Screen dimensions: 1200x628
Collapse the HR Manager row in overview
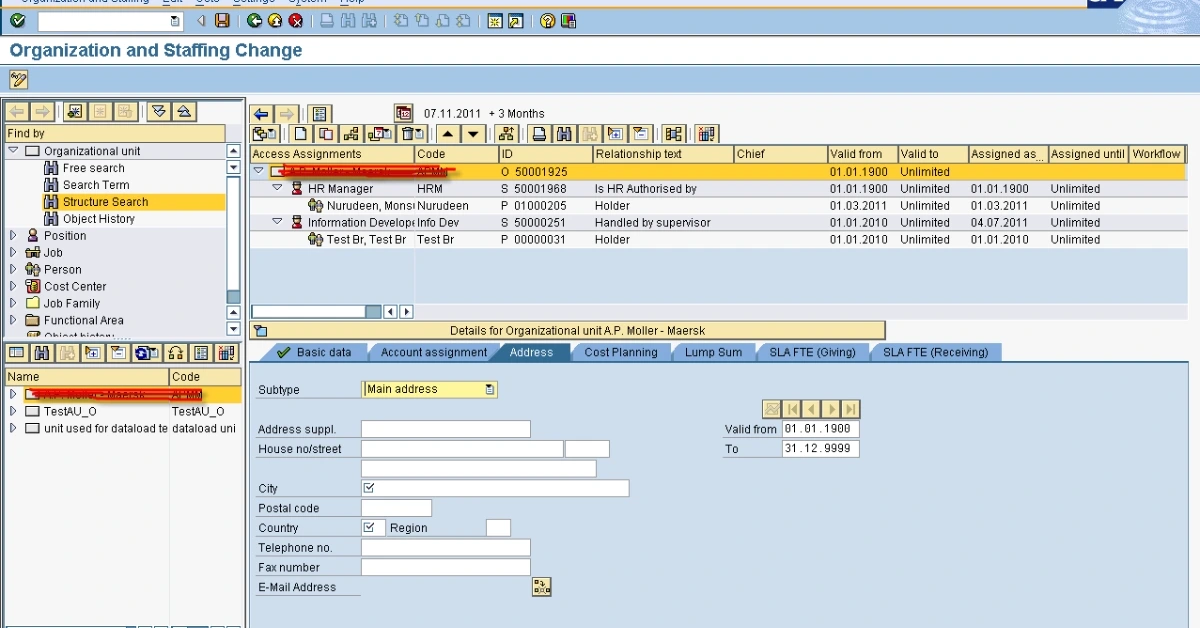coord(278,188)
